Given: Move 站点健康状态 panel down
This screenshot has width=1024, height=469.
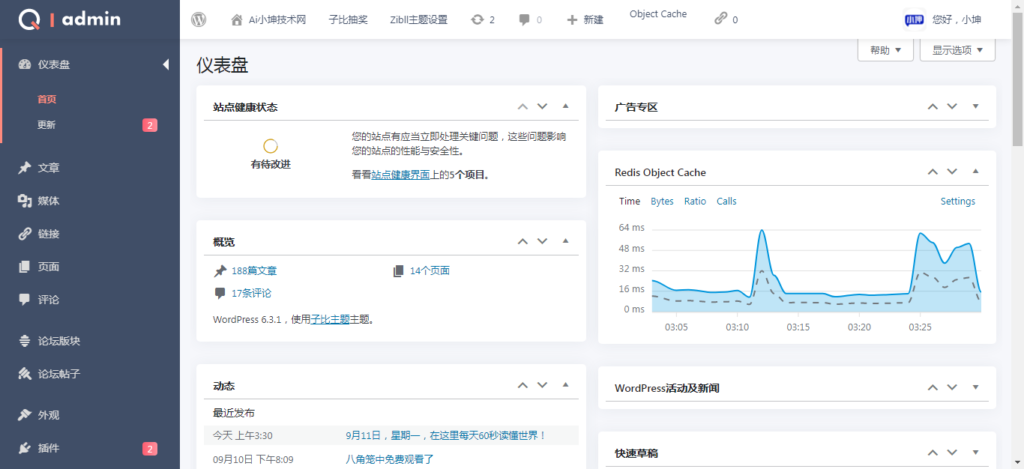Looking at the screenshot, I should coord(542,106).
